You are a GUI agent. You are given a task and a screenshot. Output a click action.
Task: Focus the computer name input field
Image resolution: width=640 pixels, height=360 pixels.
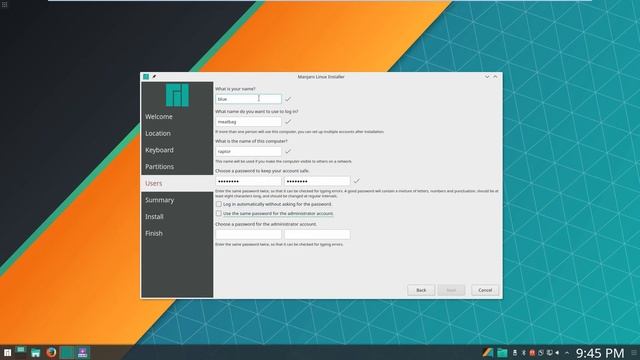coord(248,151)
